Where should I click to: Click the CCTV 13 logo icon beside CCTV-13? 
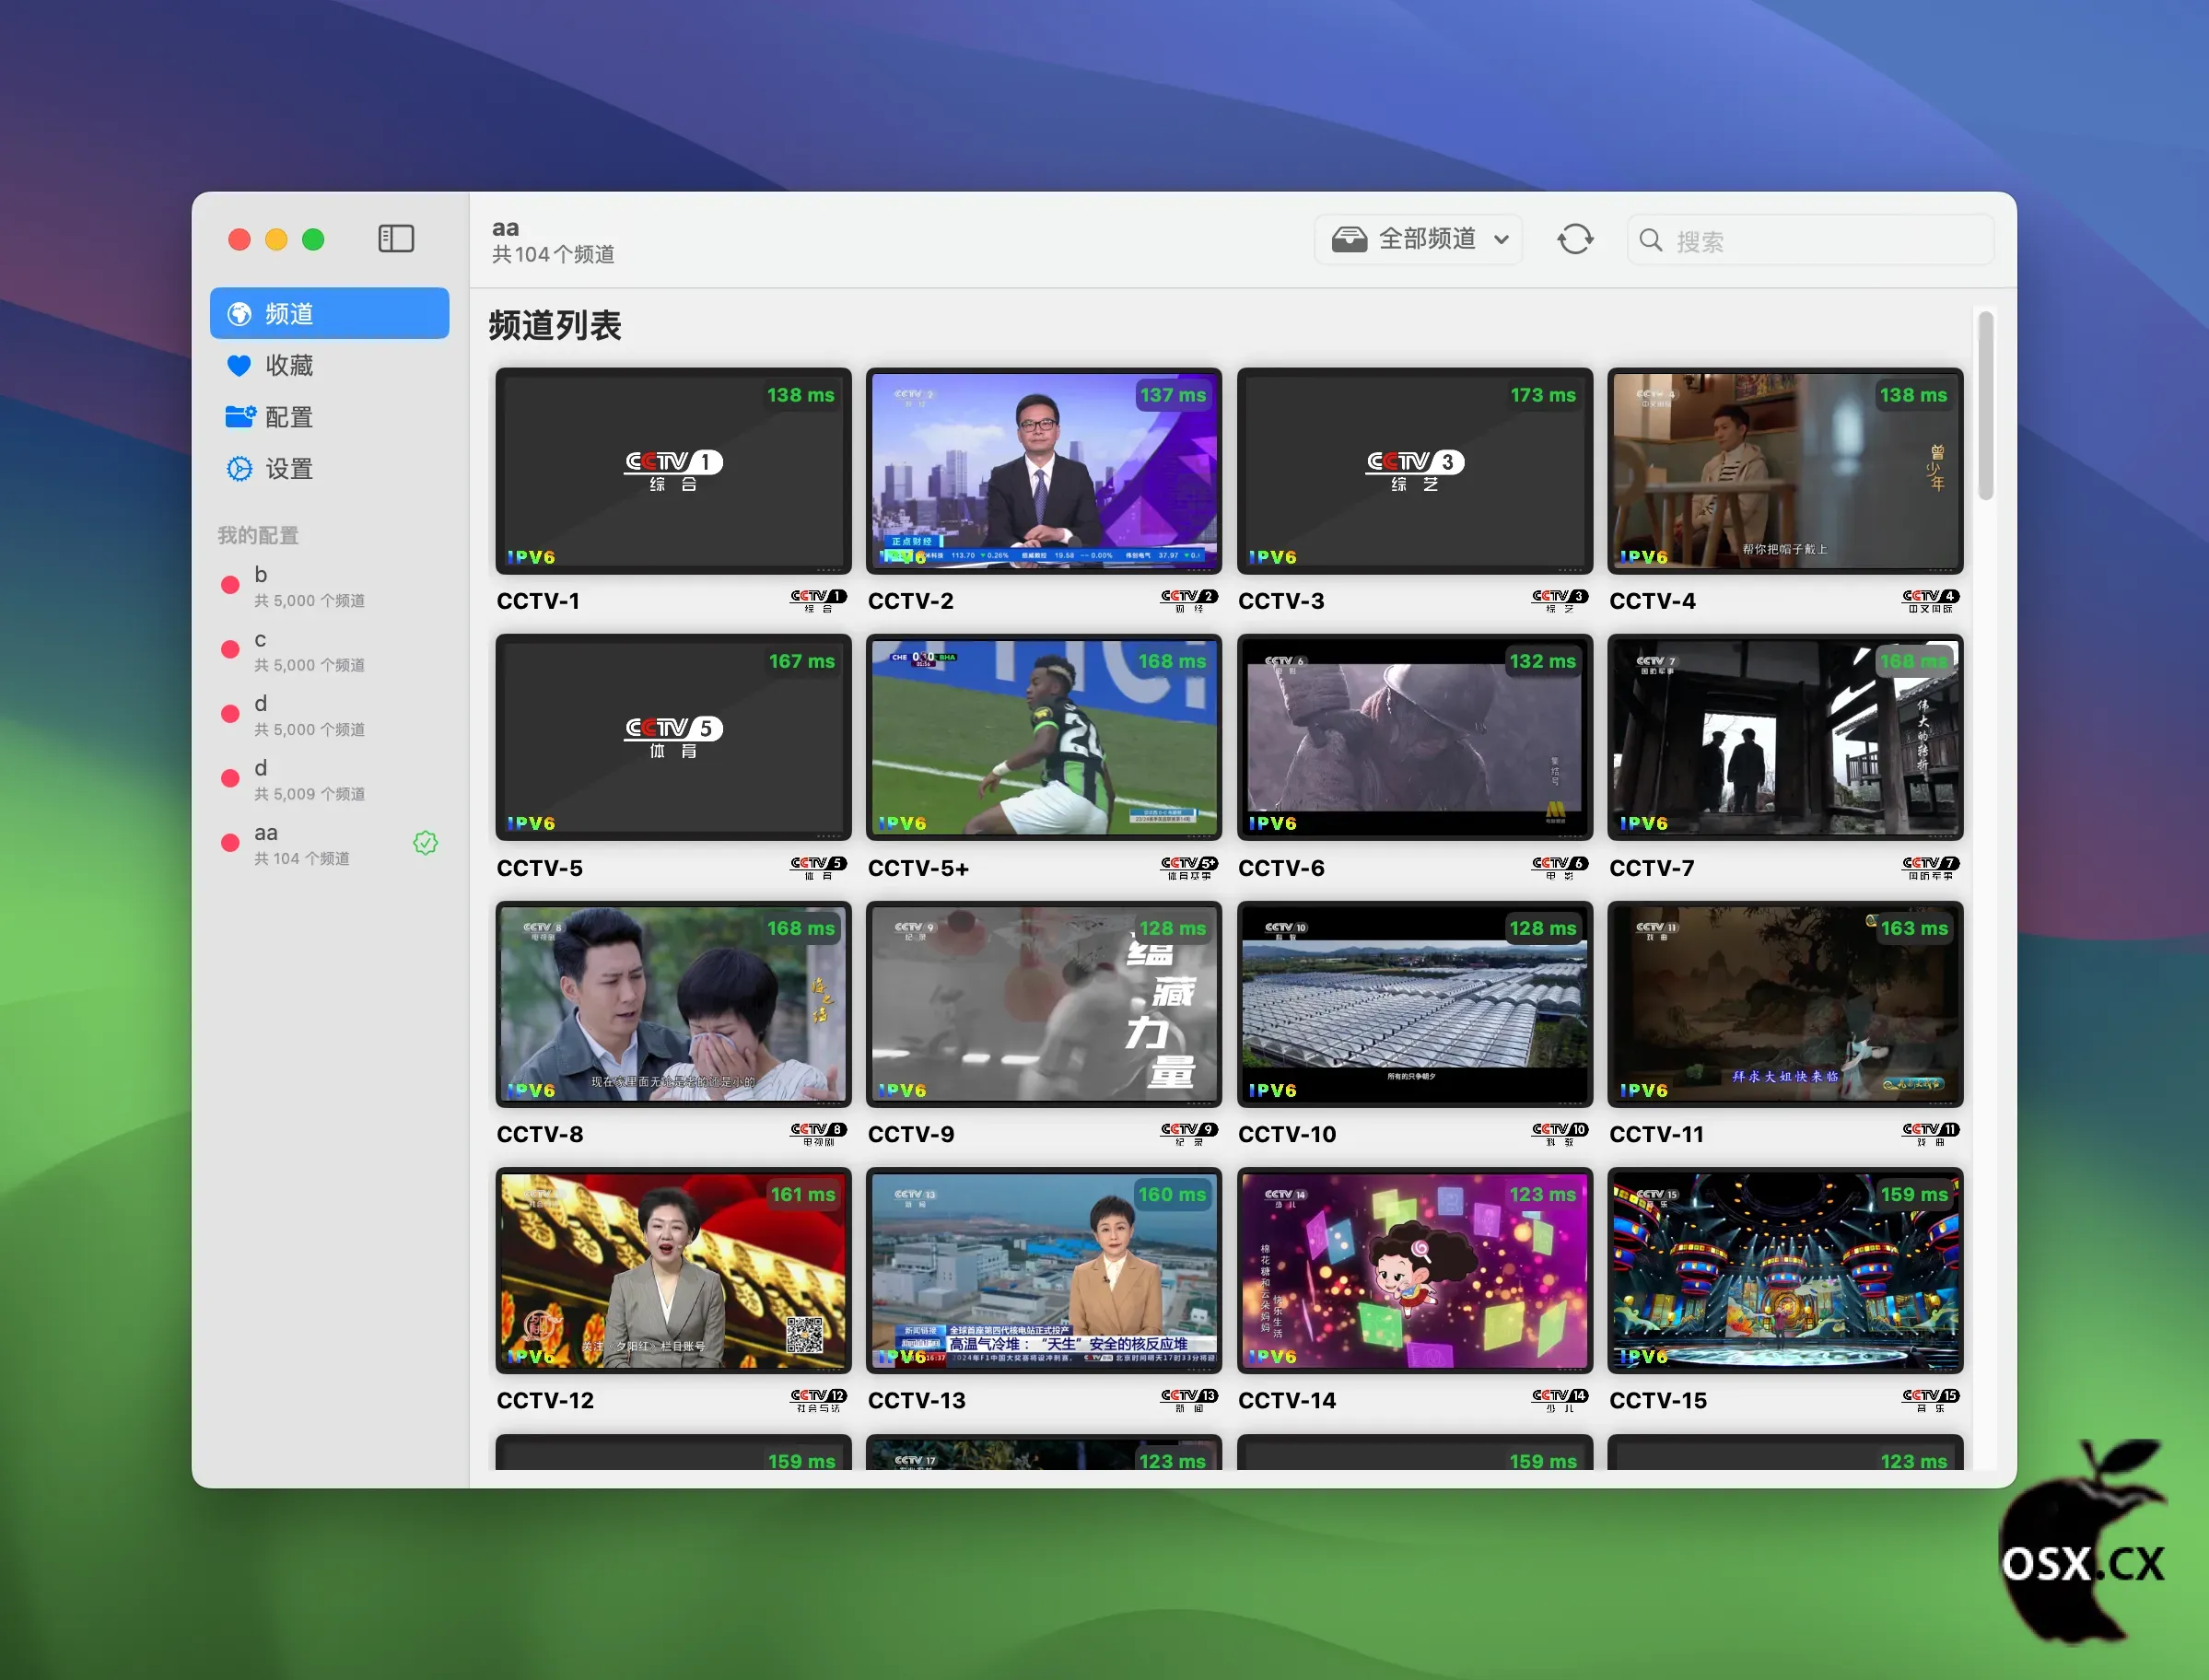(x=1189, y=1400)
